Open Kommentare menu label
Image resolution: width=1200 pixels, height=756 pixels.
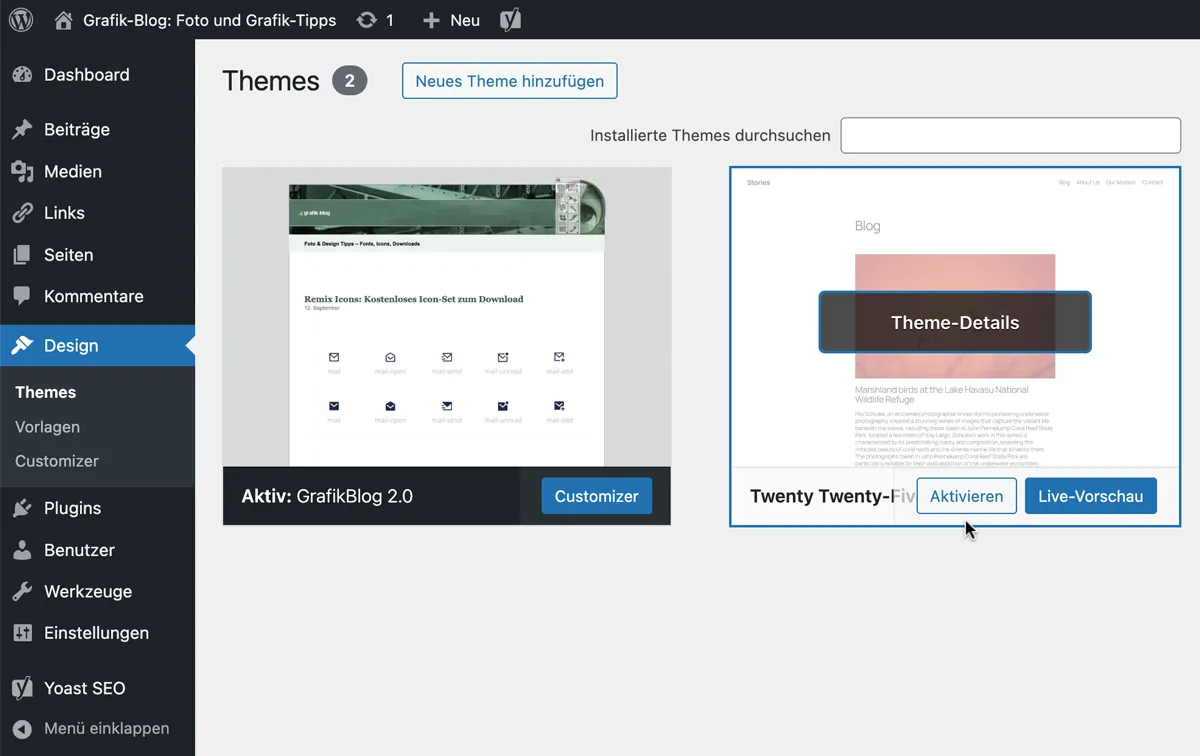[94, 297]
